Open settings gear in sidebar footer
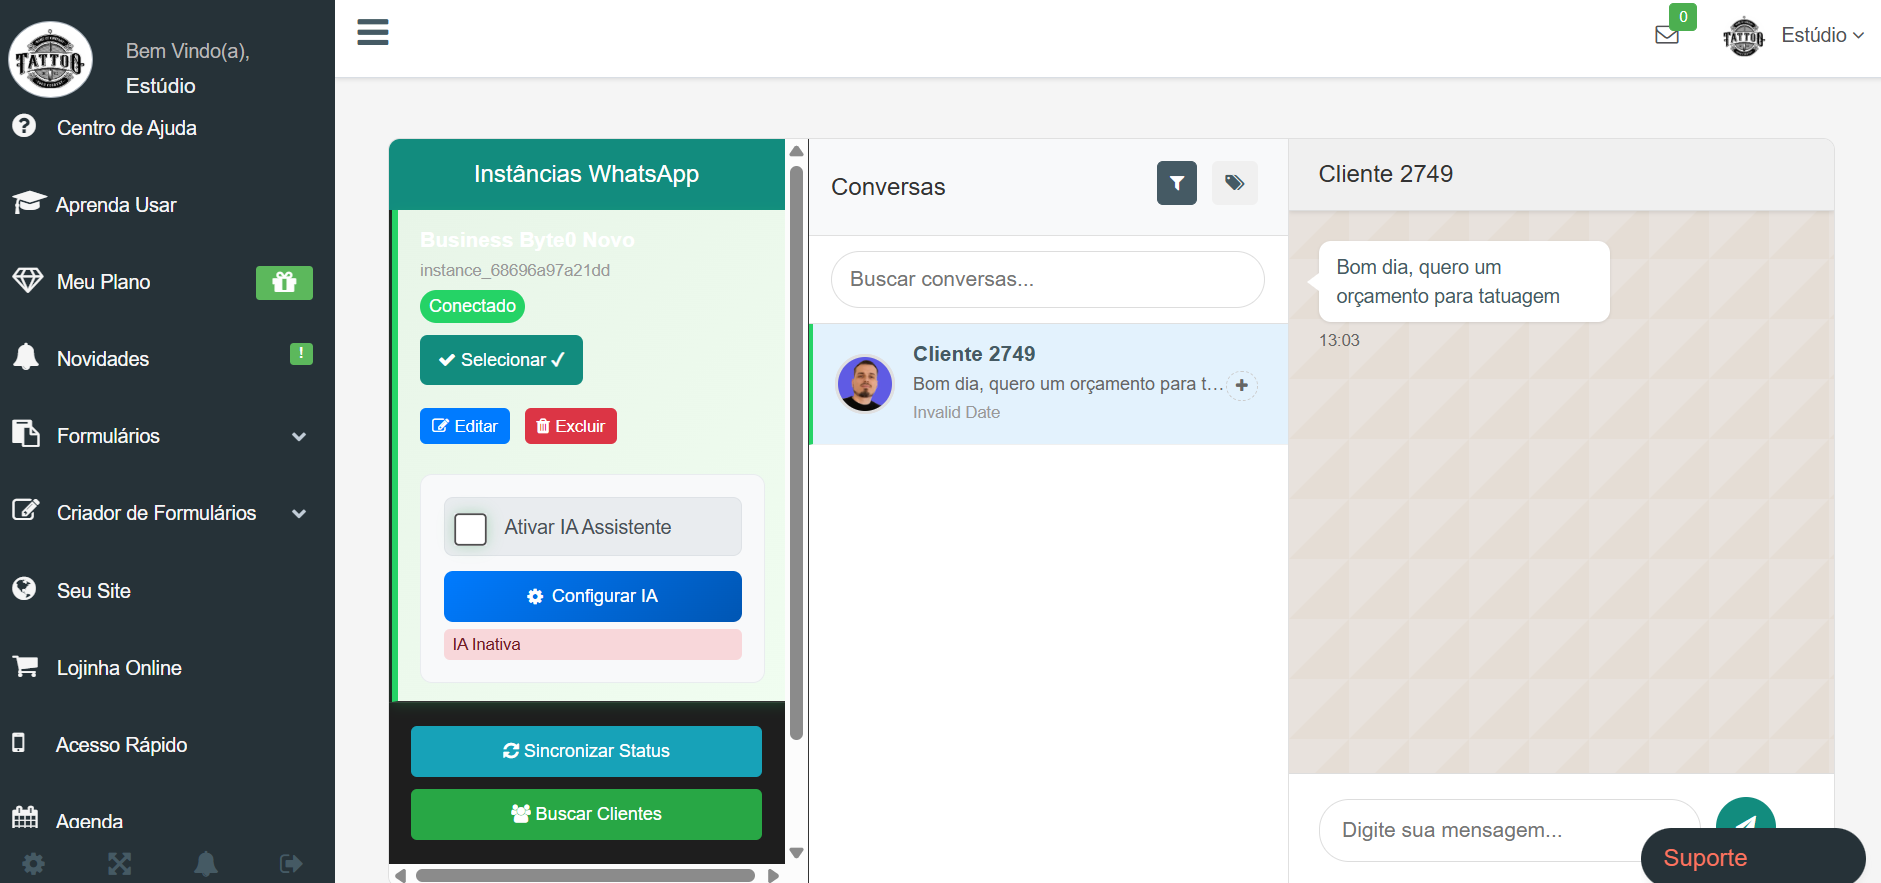 click(34, 864)
